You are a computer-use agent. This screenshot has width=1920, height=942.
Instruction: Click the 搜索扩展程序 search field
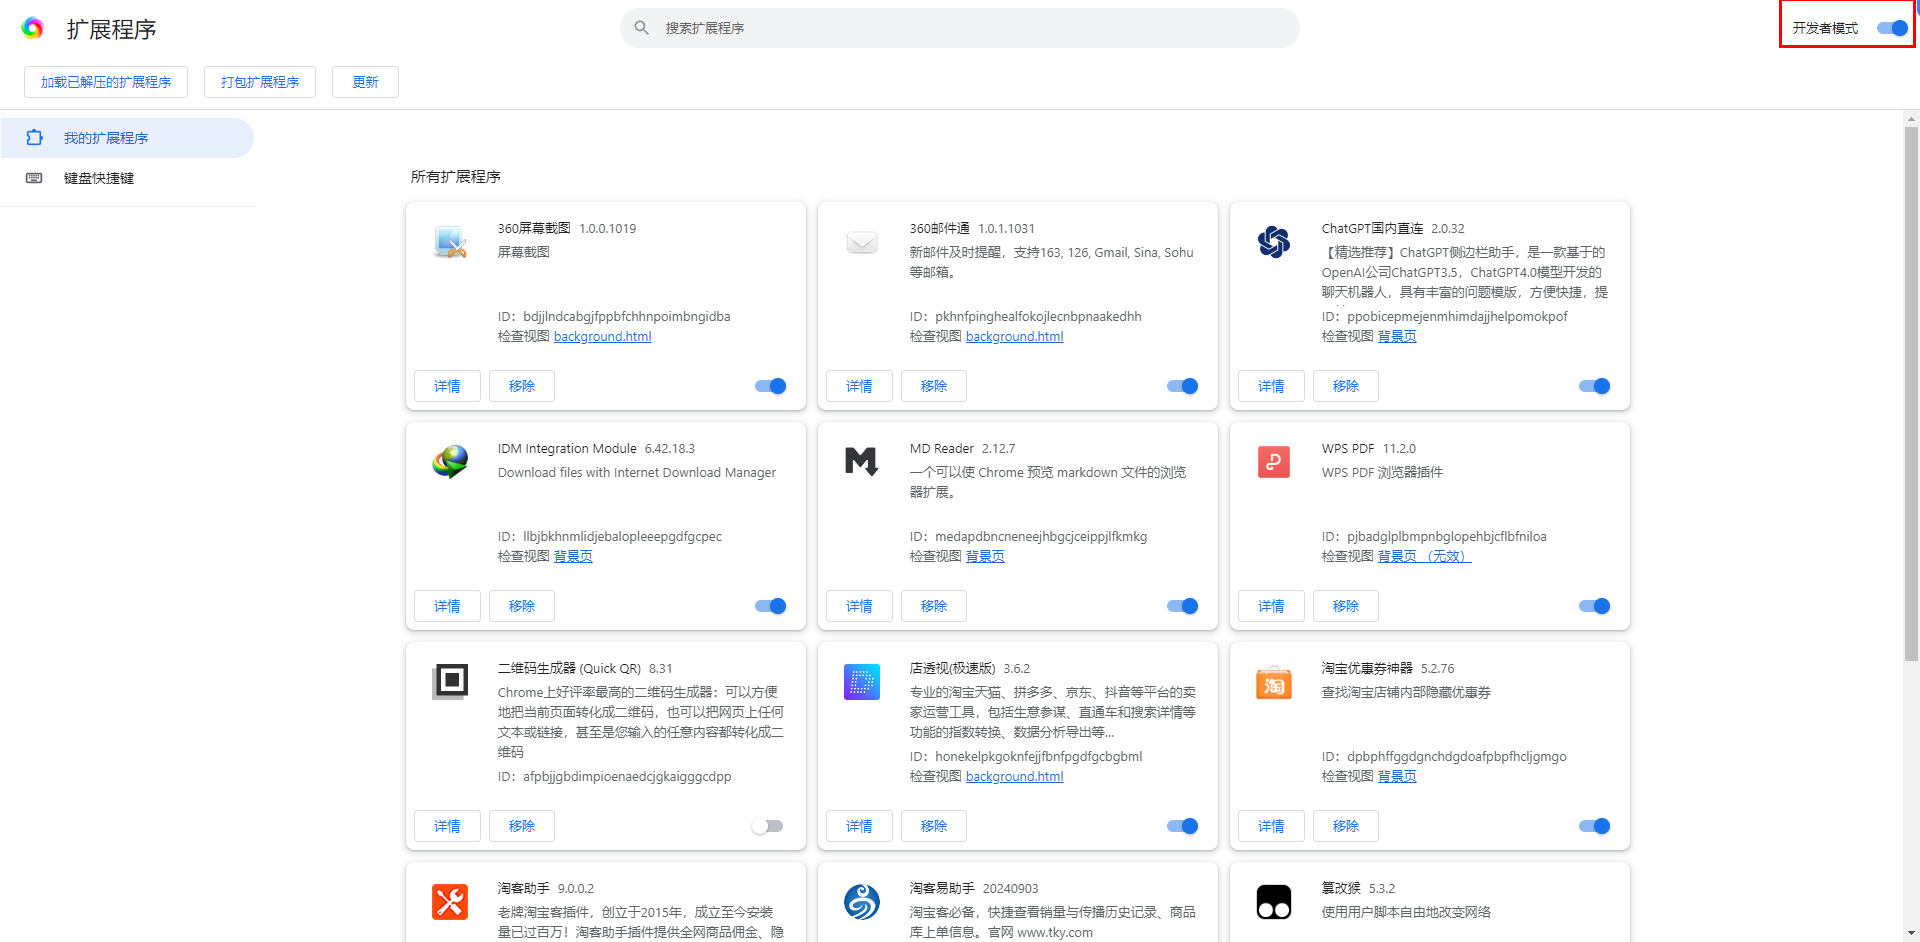(x=960, y=27)
